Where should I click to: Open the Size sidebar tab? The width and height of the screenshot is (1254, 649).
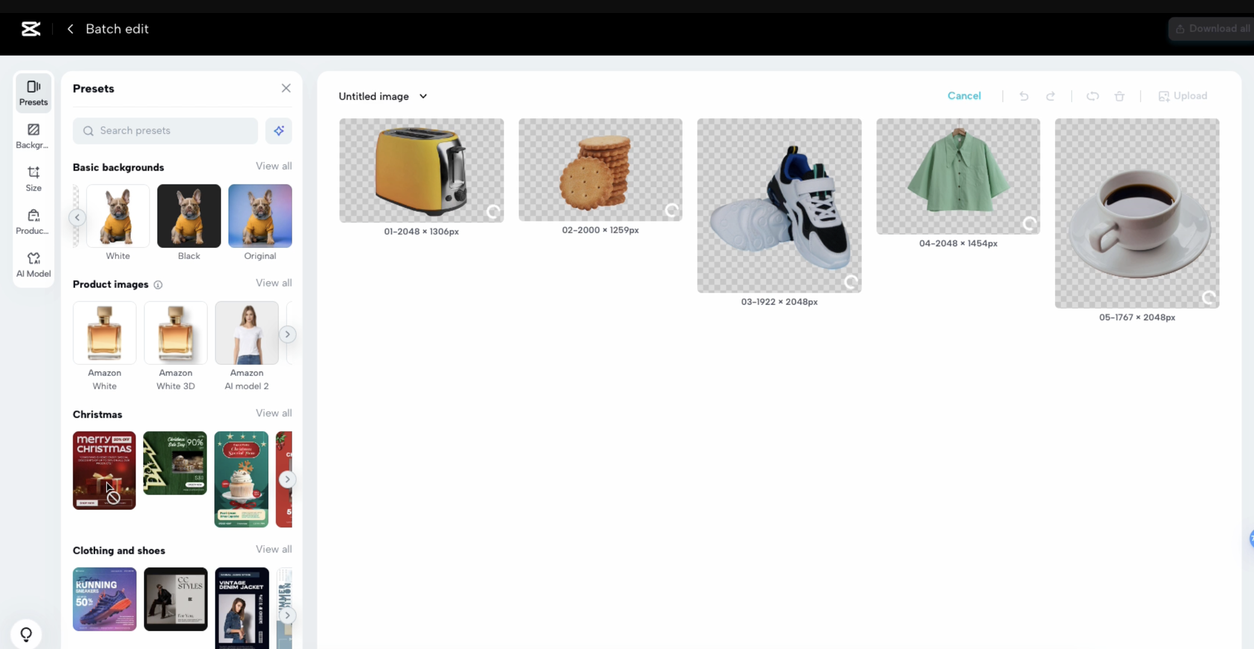[33, 179]
